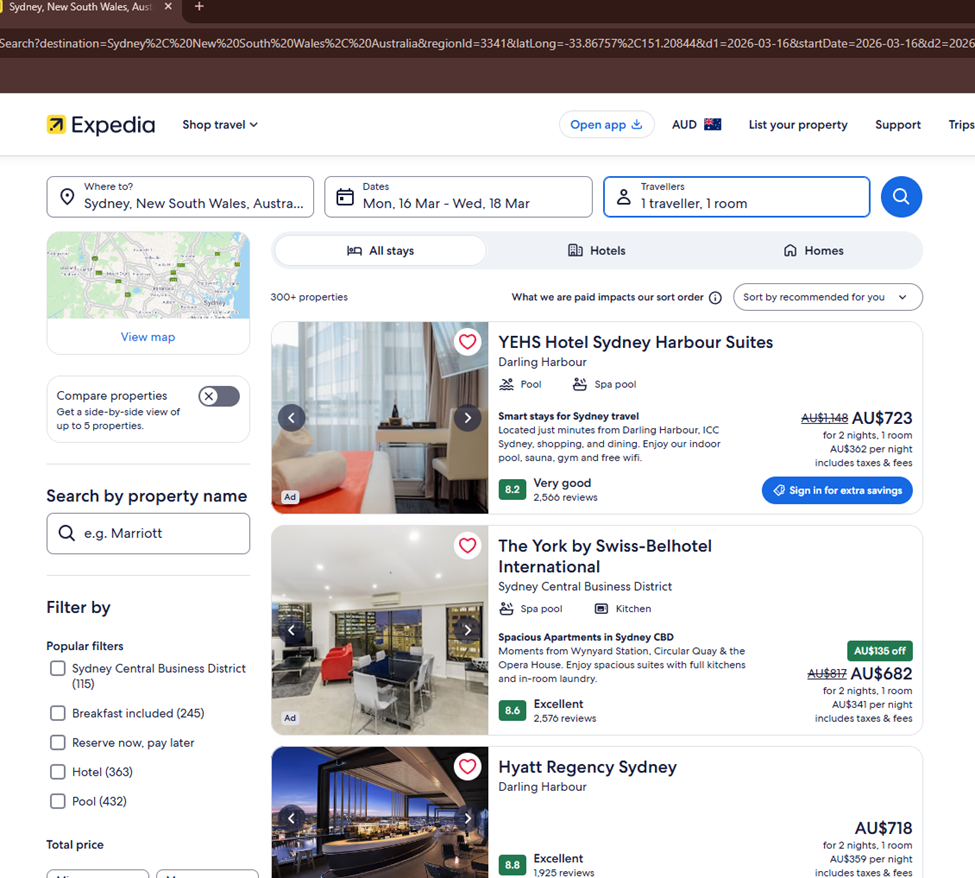Click the AU$723 price on YEHS
Viewport: 975px width, 878px height.
[x=882, y=418]
